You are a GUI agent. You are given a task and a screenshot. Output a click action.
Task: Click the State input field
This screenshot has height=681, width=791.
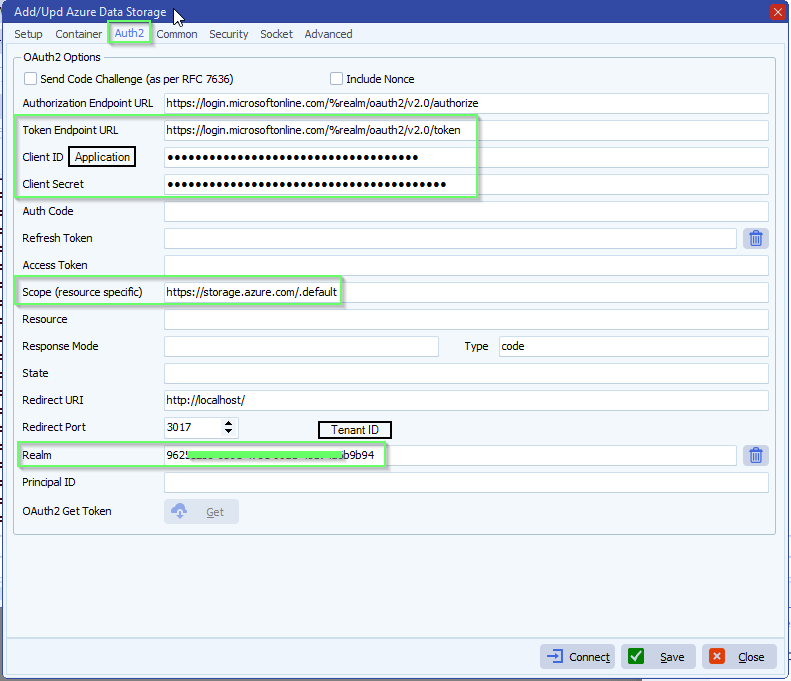(466, 373)
